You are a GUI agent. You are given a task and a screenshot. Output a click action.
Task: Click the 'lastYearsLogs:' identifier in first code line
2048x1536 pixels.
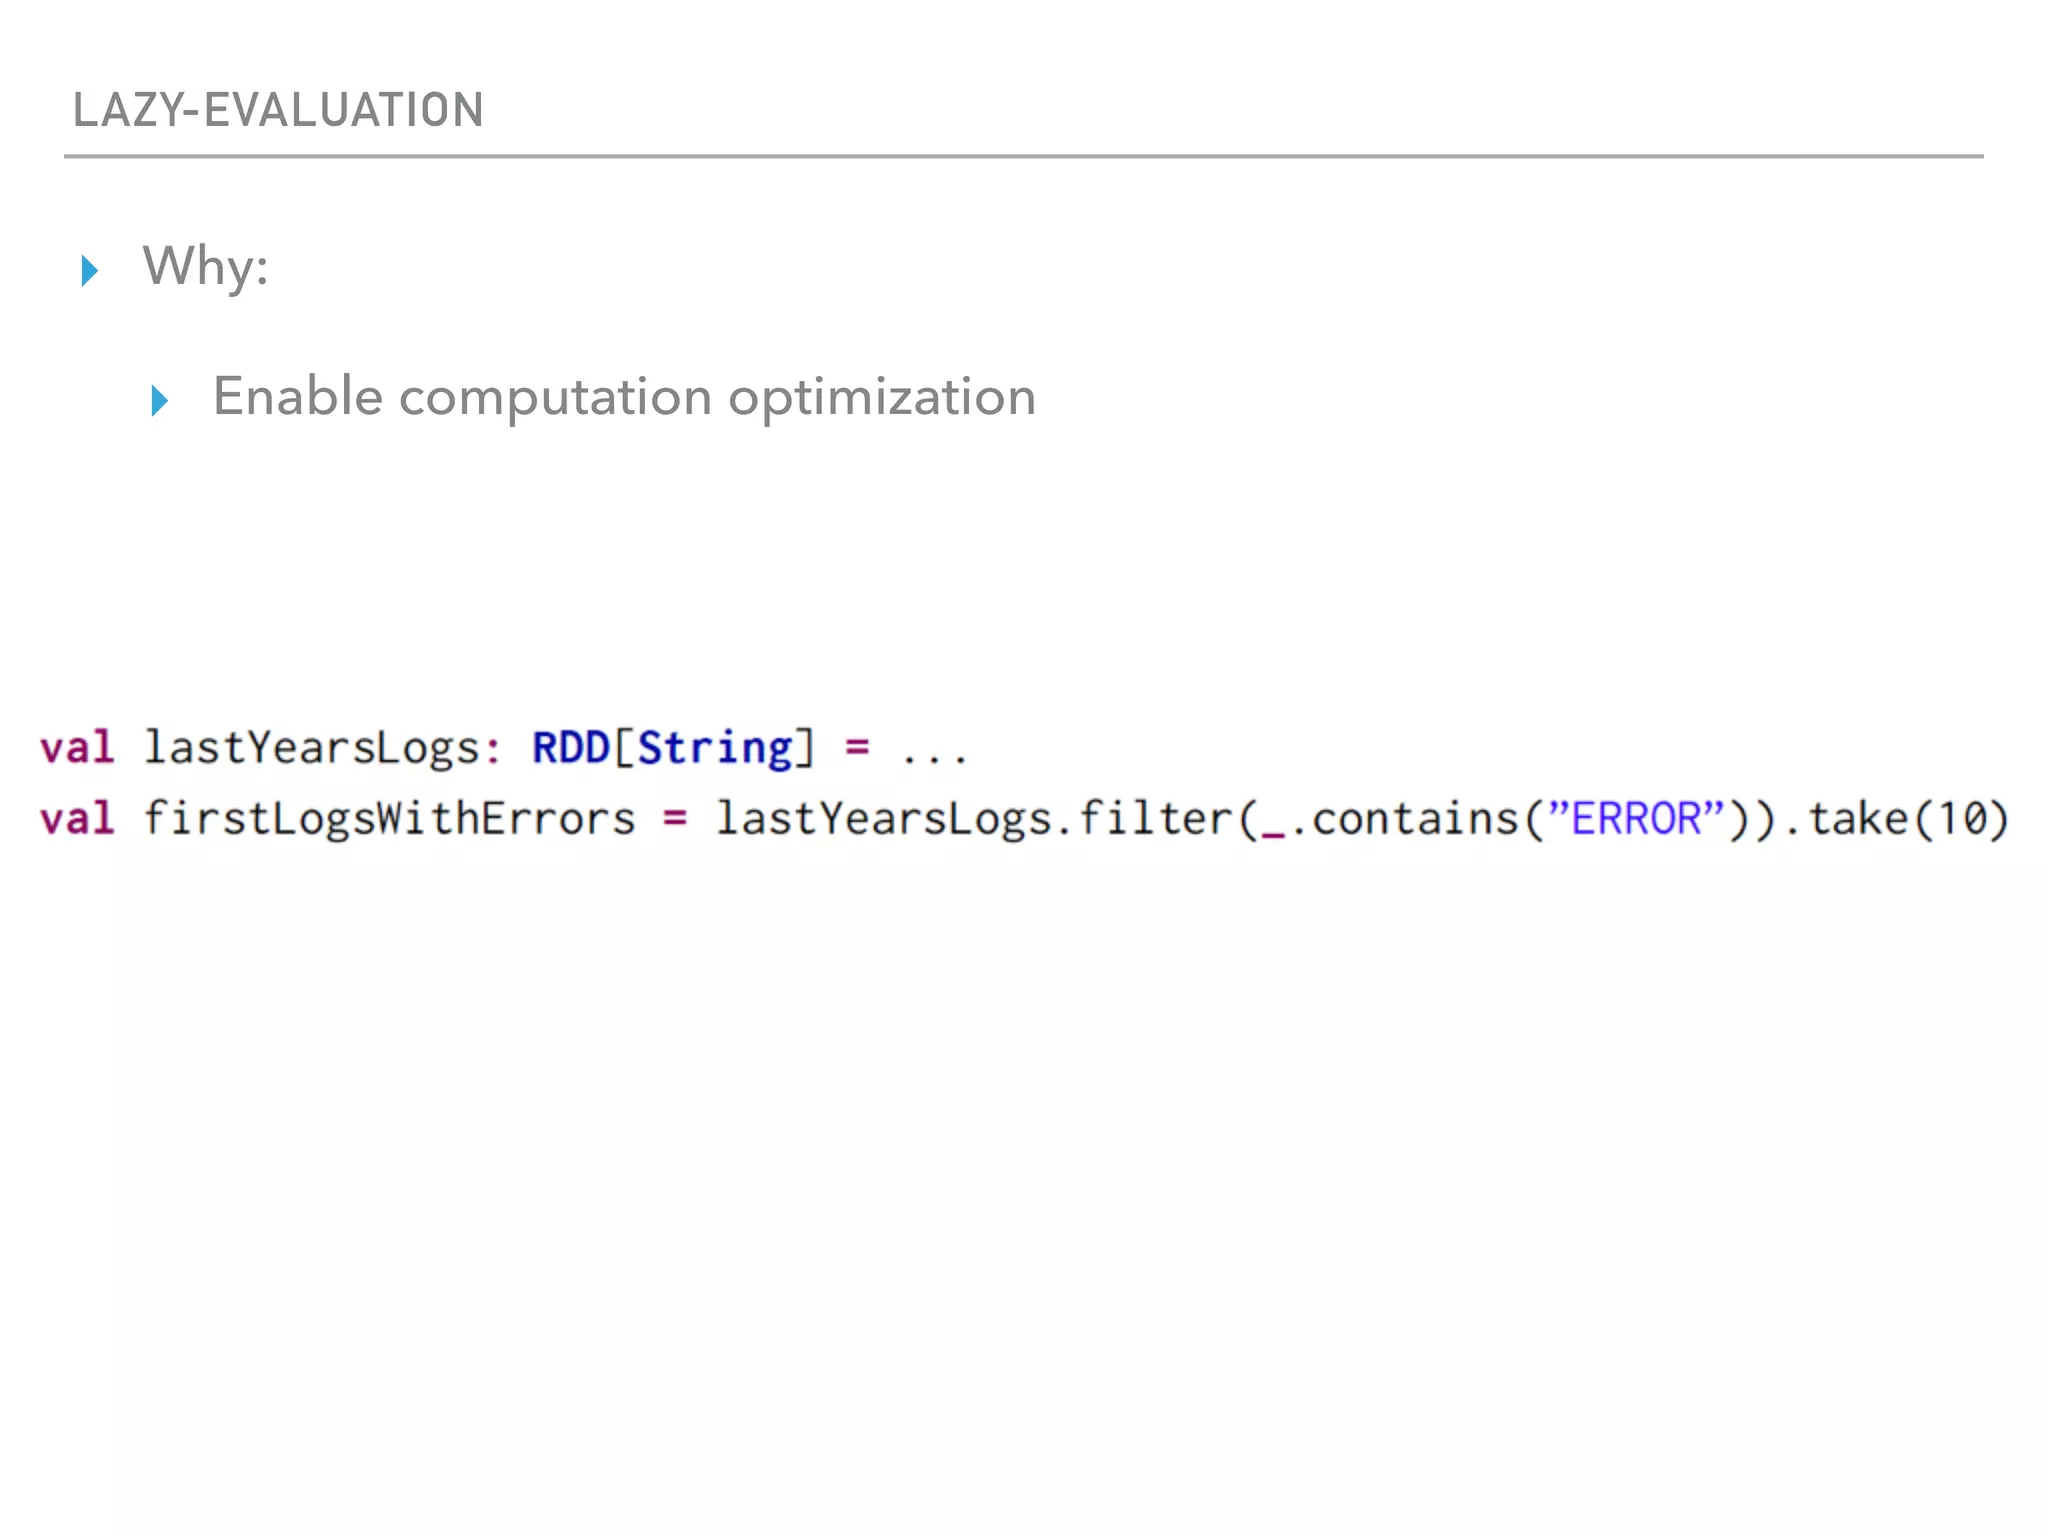point(323,749)
